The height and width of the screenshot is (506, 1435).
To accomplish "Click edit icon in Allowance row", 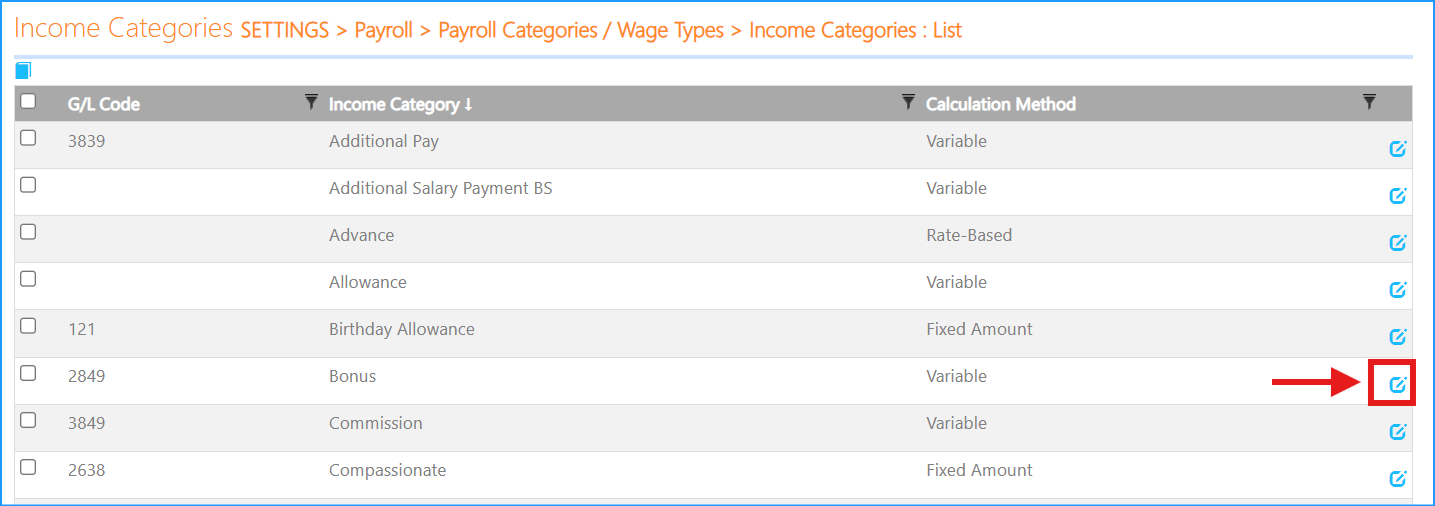I will [1397, 290].
